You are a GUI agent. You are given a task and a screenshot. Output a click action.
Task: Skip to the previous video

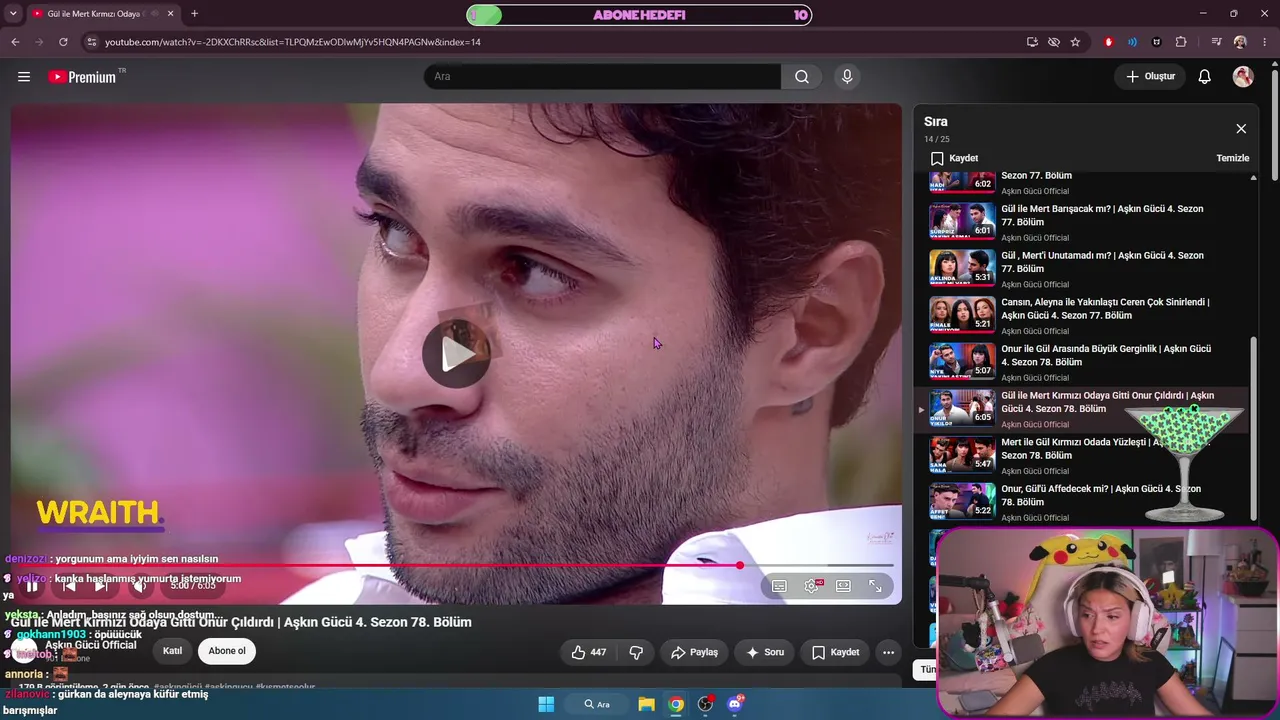69,586
